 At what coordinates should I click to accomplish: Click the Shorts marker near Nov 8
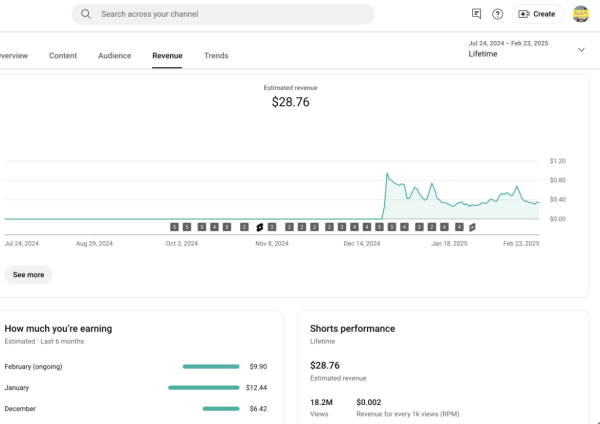coord(259,227)
